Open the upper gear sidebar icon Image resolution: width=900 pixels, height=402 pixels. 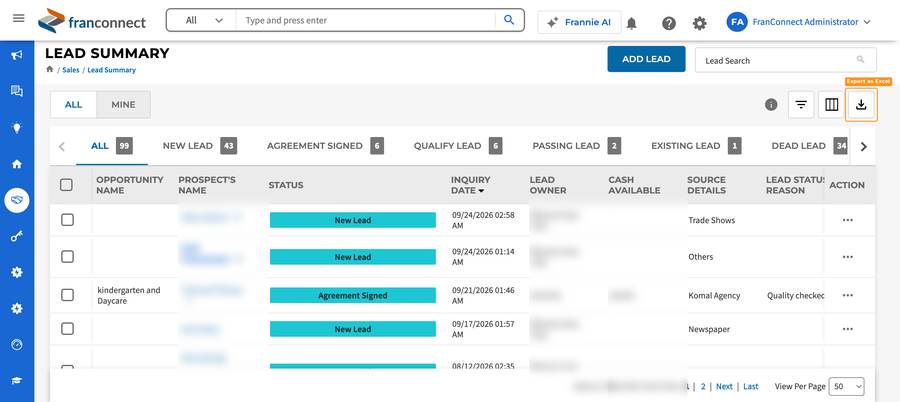tap(17, 272)
